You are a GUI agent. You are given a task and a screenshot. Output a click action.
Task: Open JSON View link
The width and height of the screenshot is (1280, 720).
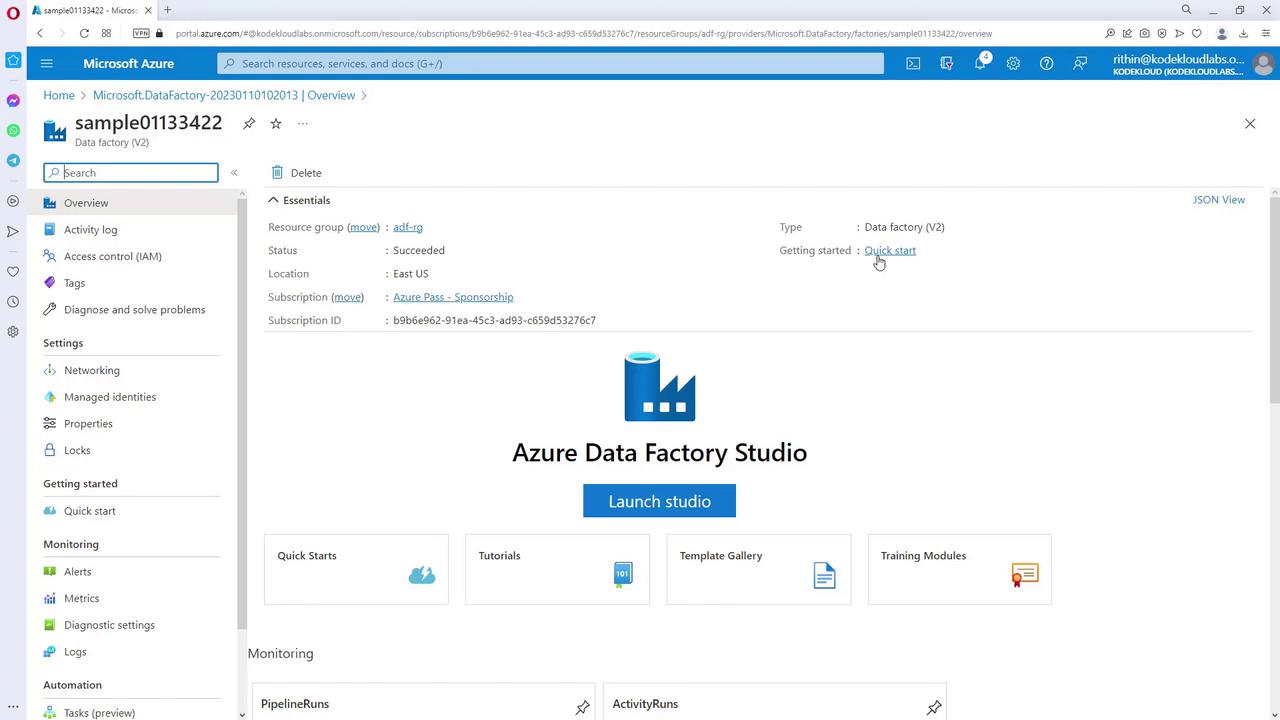1218,200
